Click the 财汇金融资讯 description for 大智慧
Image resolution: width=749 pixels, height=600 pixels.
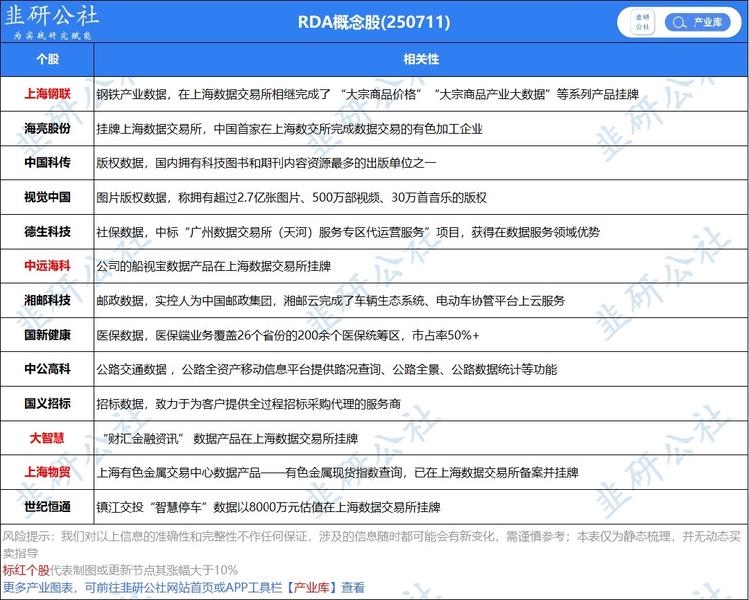229,438
